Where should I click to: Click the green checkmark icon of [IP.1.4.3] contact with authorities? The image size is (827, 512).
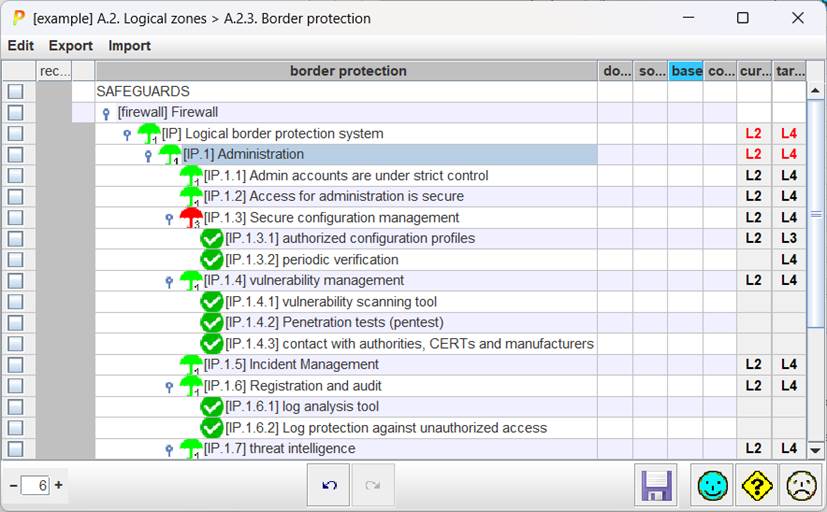(x=212, y=343)
